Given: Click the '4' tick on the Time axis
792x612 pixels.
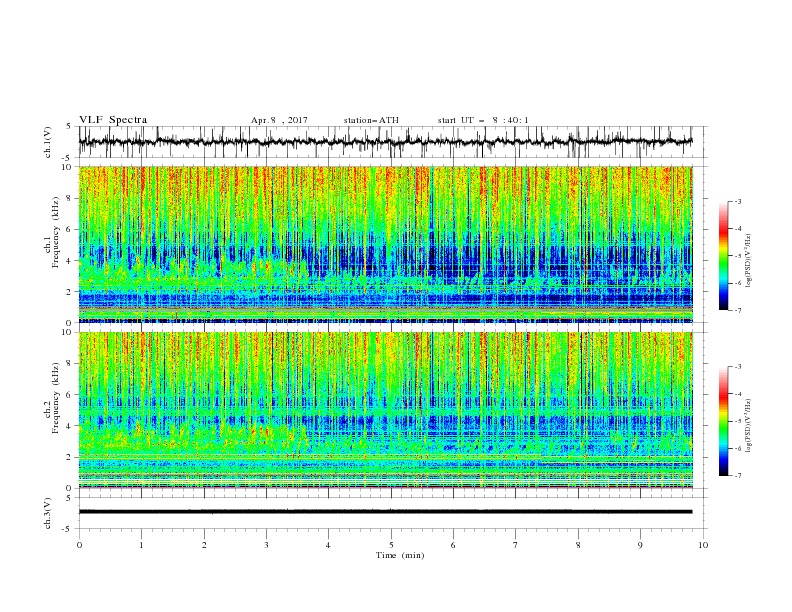Looking at the screenshot, I should [328, 545].
